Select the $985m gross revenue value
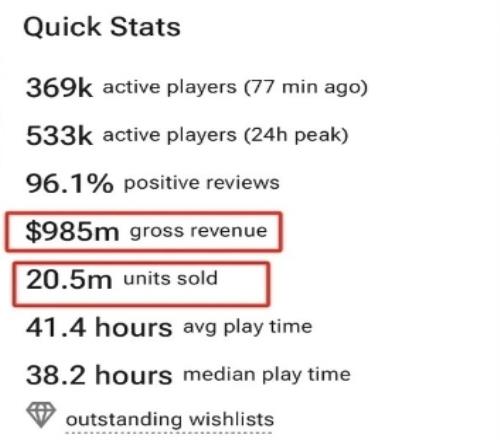The image size is (500, 440). [72, 232]
